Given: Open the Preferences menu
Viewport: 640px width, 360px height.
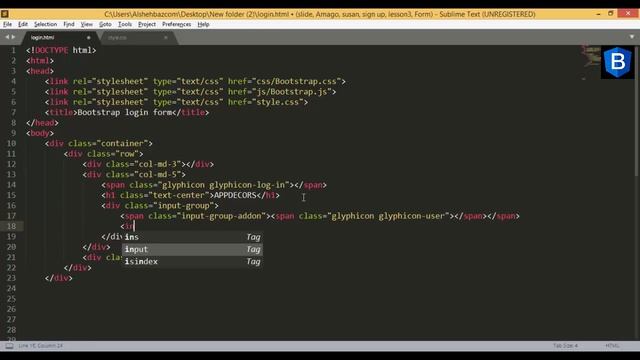Looking at the screenshot, I should coord(176,24).
